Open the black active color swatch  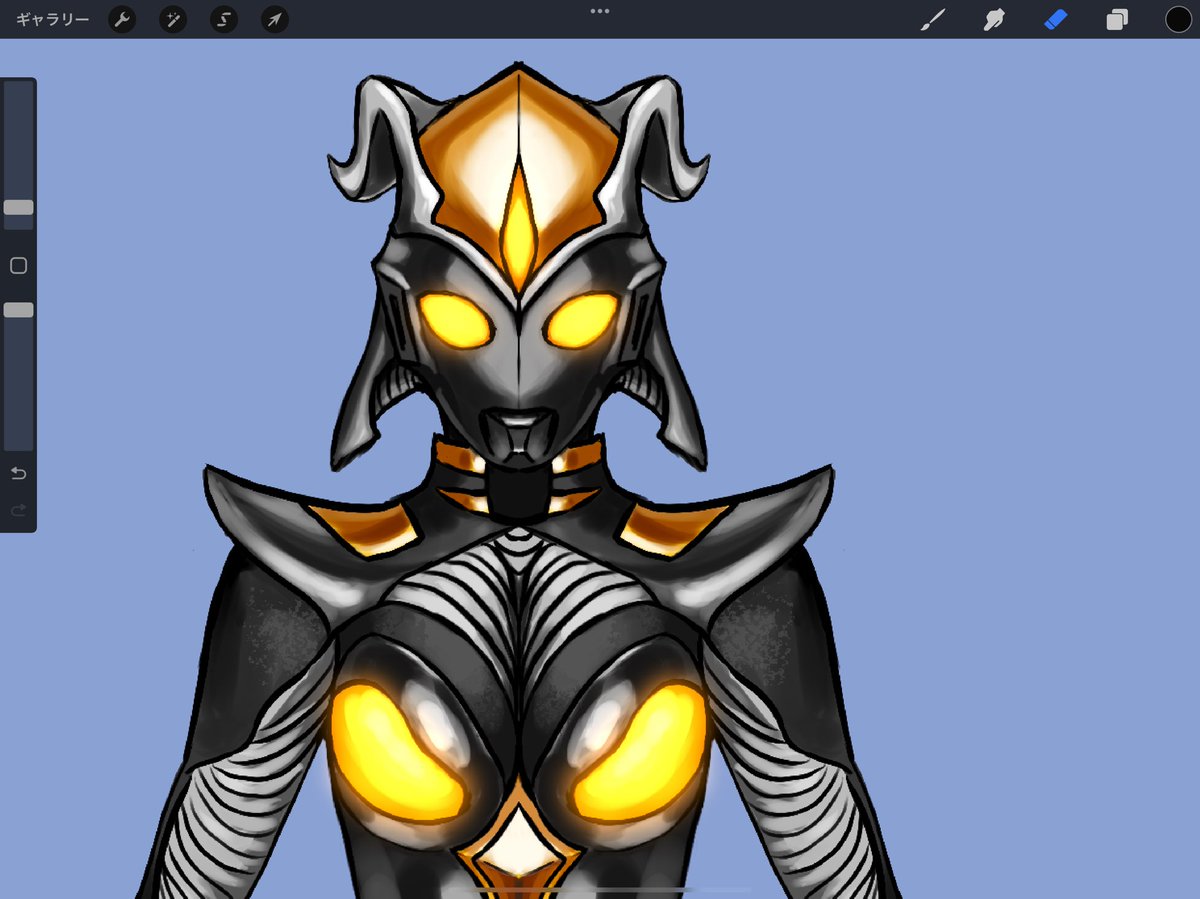pos(1178,19)
